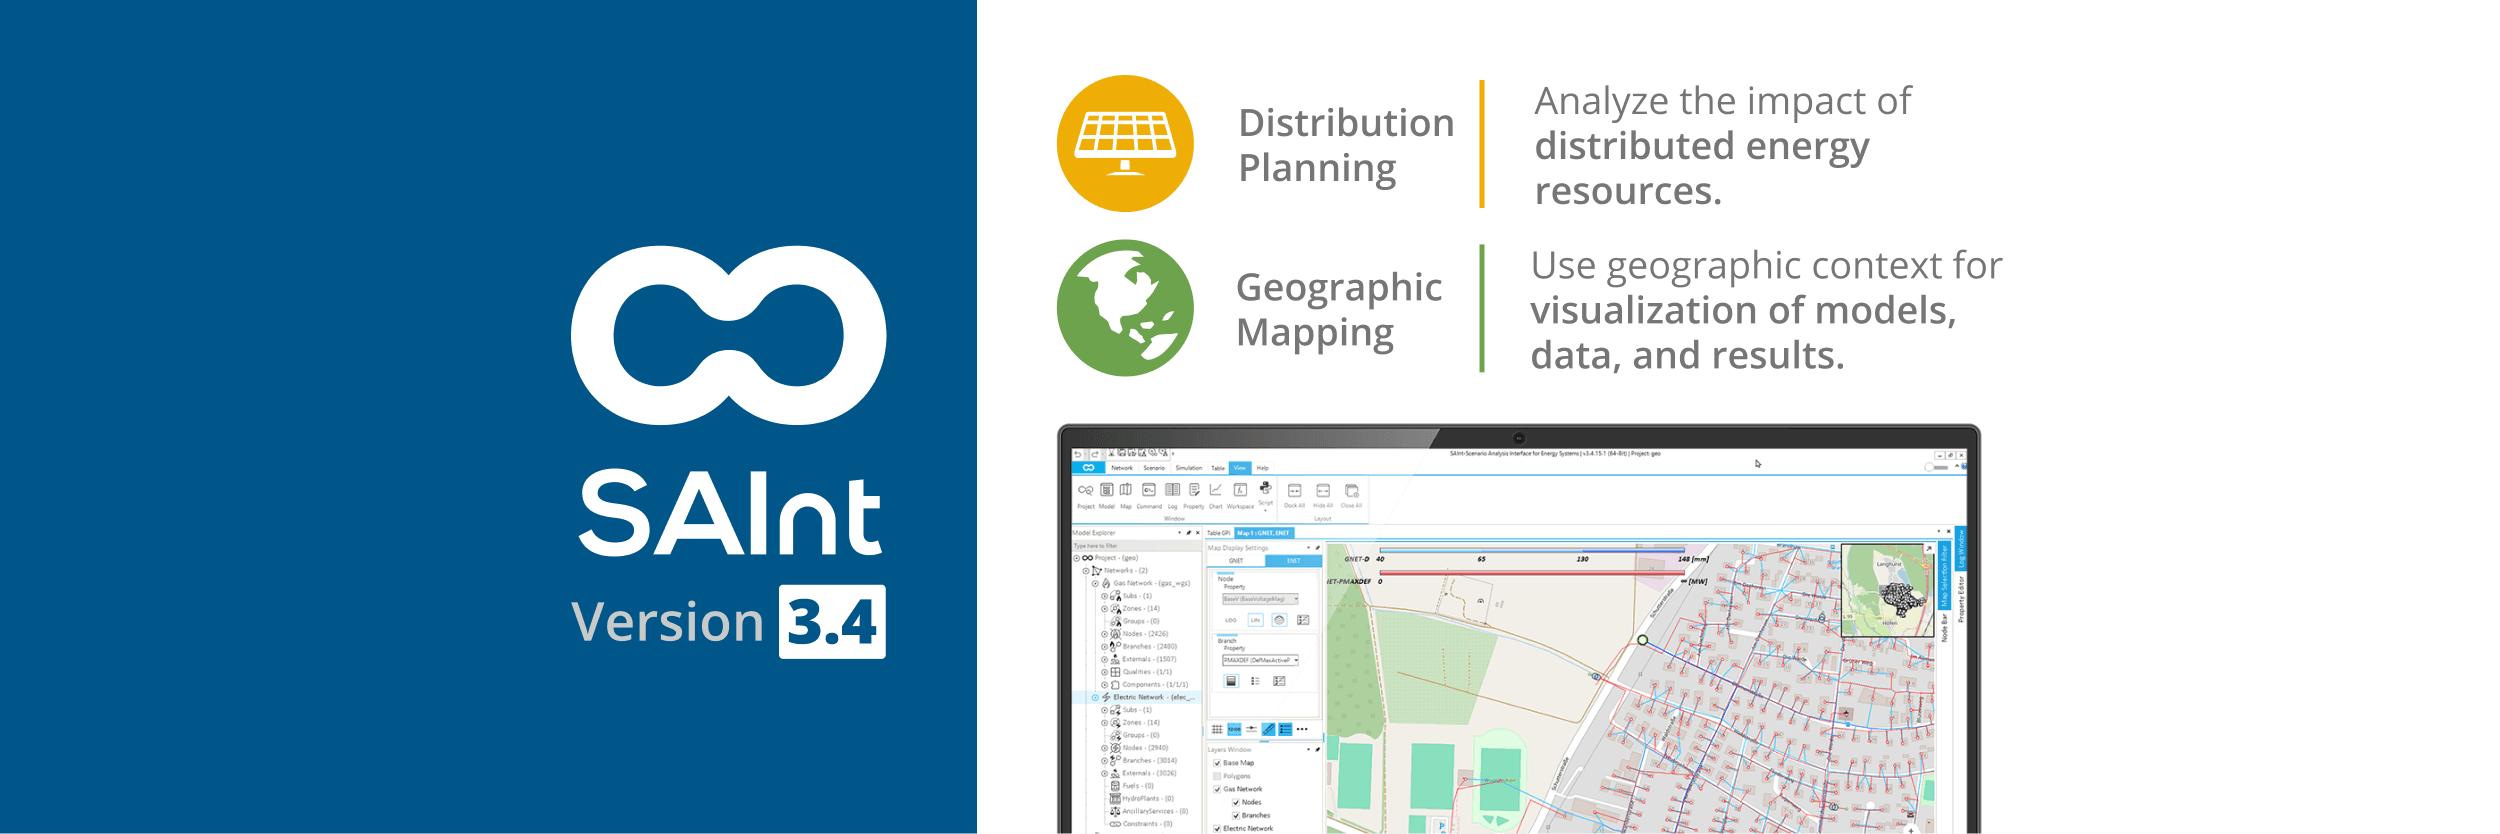This screenshot has height=834, width=2500.
Task: Open the Simulation ribbon tab
Action: [x=1188, y=468]
